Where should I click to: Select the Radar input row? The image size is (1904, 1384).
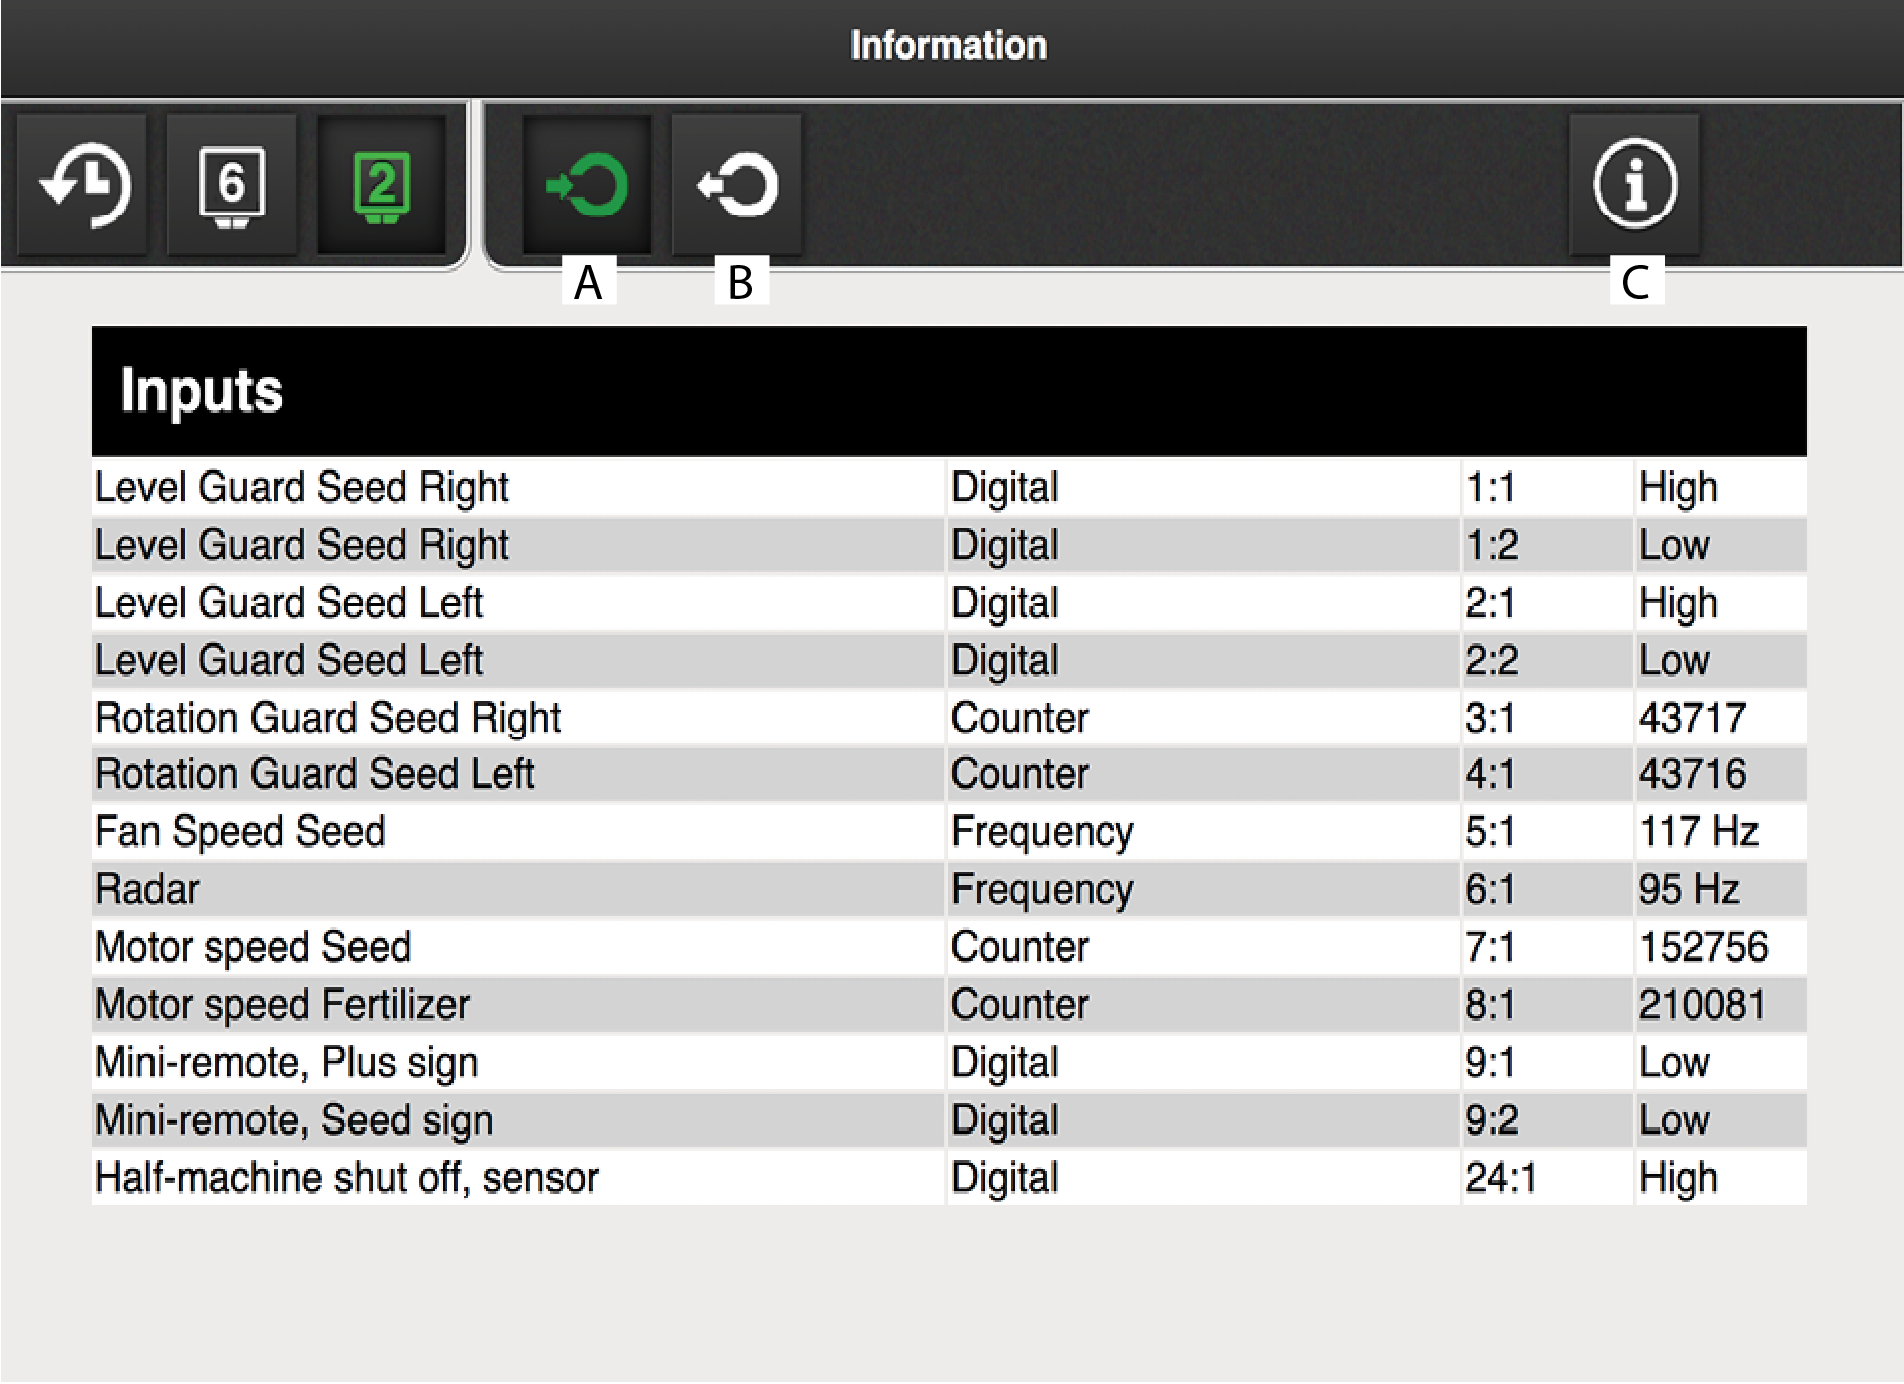coord(147,889)
